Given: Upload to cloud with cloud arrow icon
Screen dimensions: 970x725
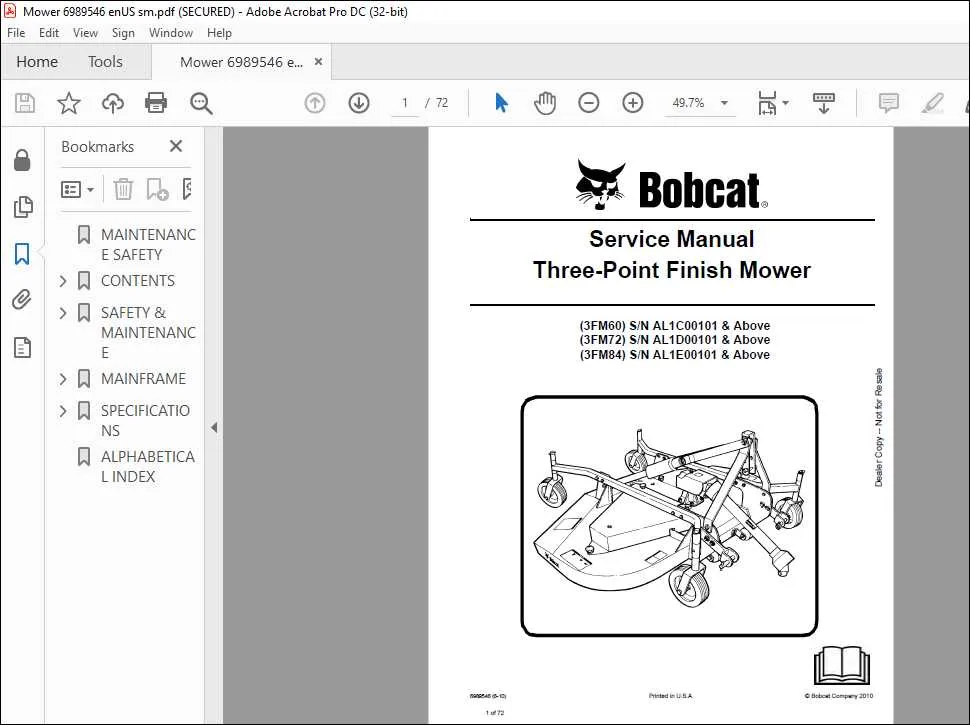Looking at the screenshot, I should (113, 103).
